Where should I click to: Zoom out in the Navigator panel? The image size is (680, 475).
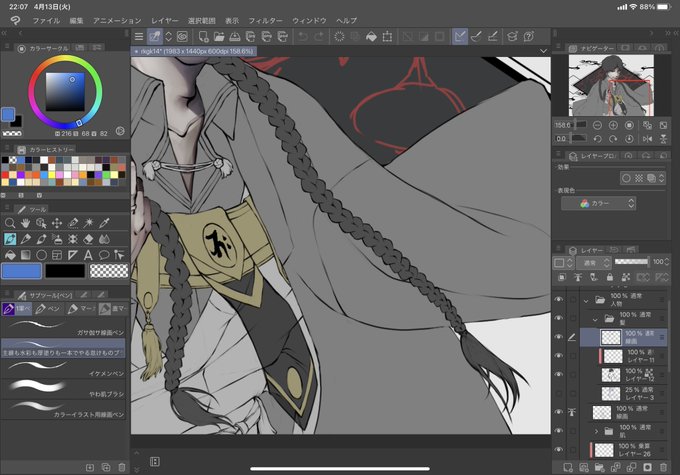[597, 125]
